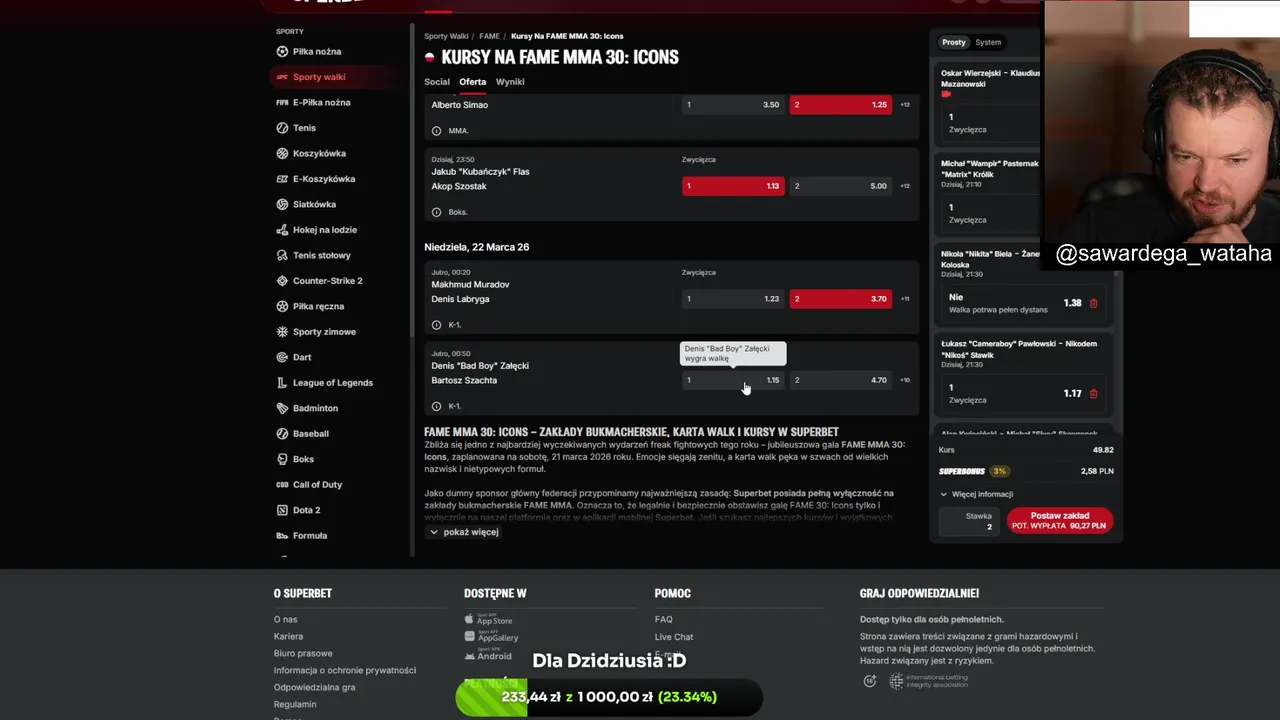Screen dimensions: 1280x720
Task: Click the donation goal progress bar
Action: point(609,697)
